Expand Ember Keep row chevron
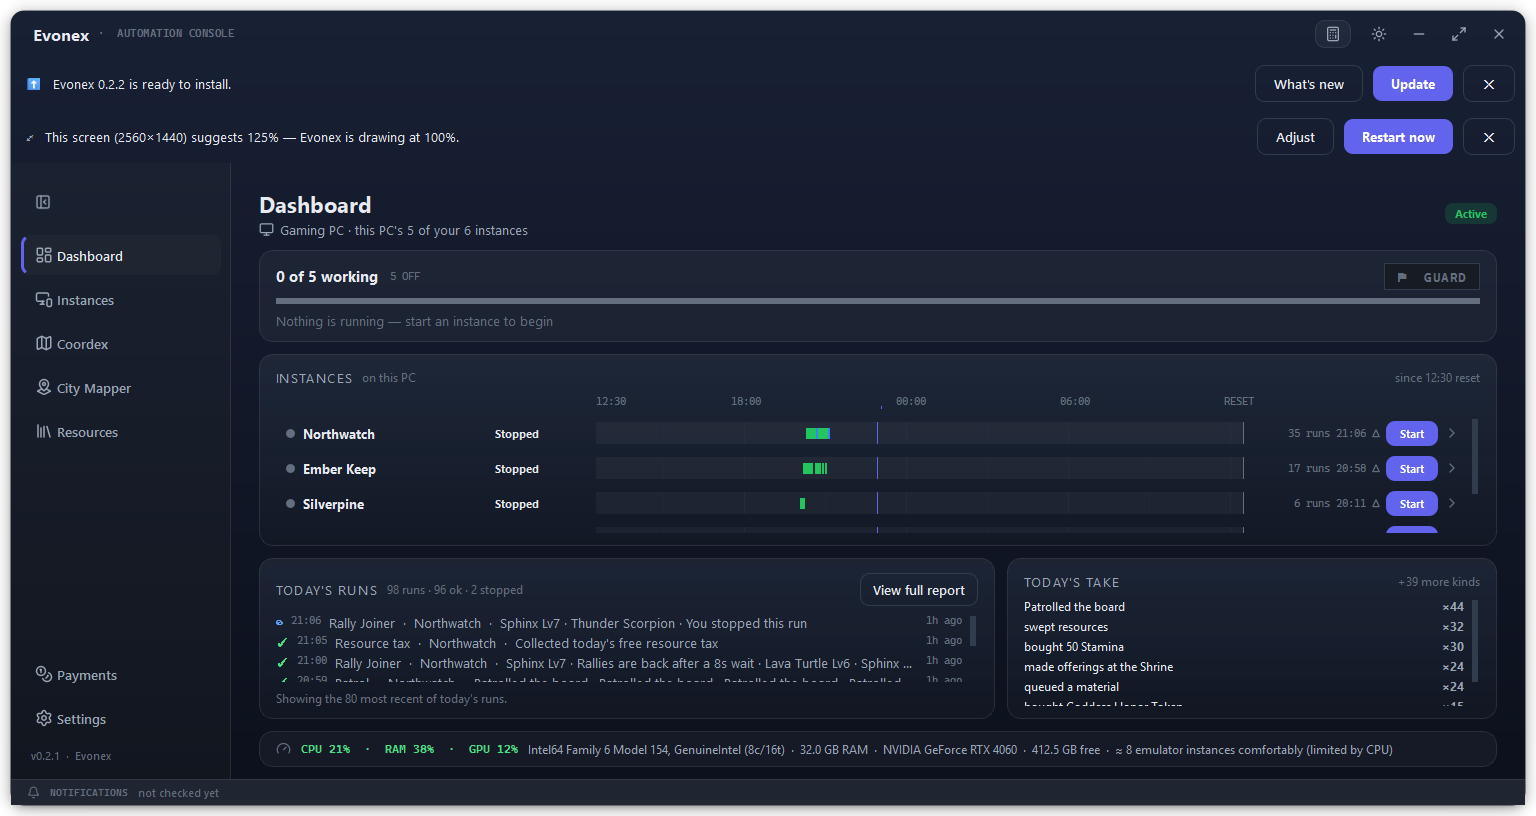Screen dimensions: 1536x816 pyautogui.click(x=1452, y=468)
